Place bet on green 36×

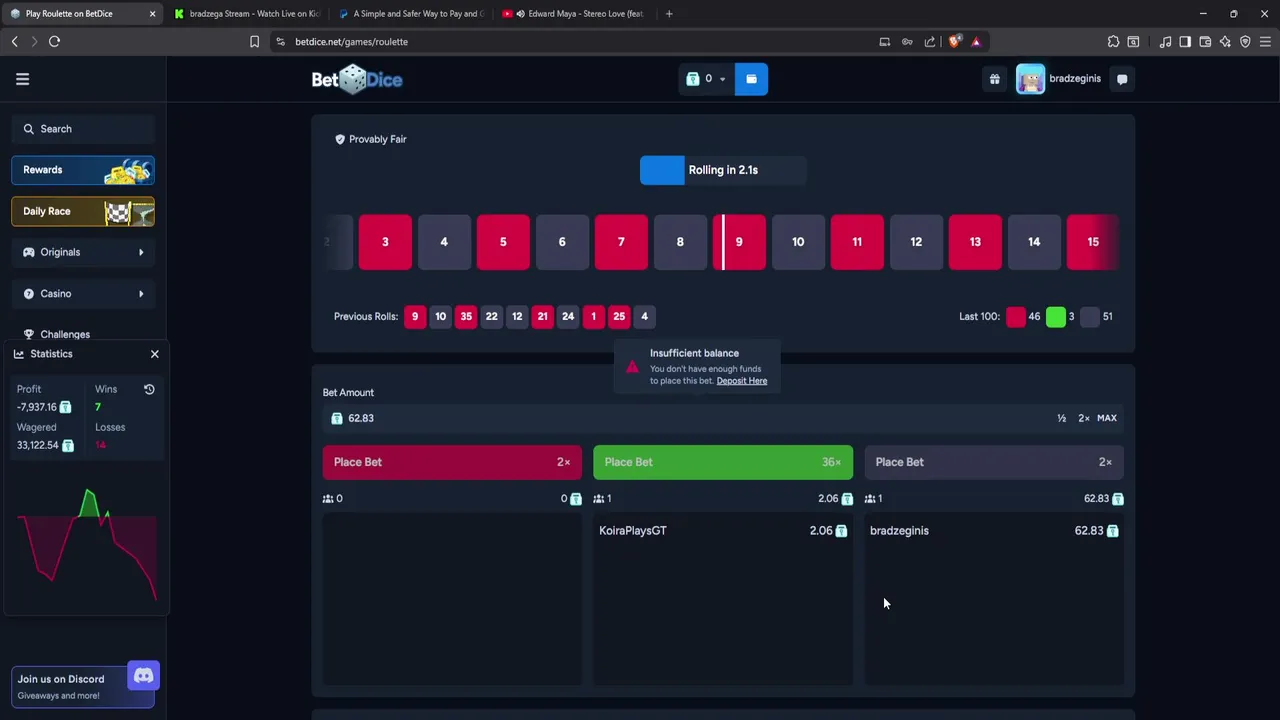coord(723,462)
